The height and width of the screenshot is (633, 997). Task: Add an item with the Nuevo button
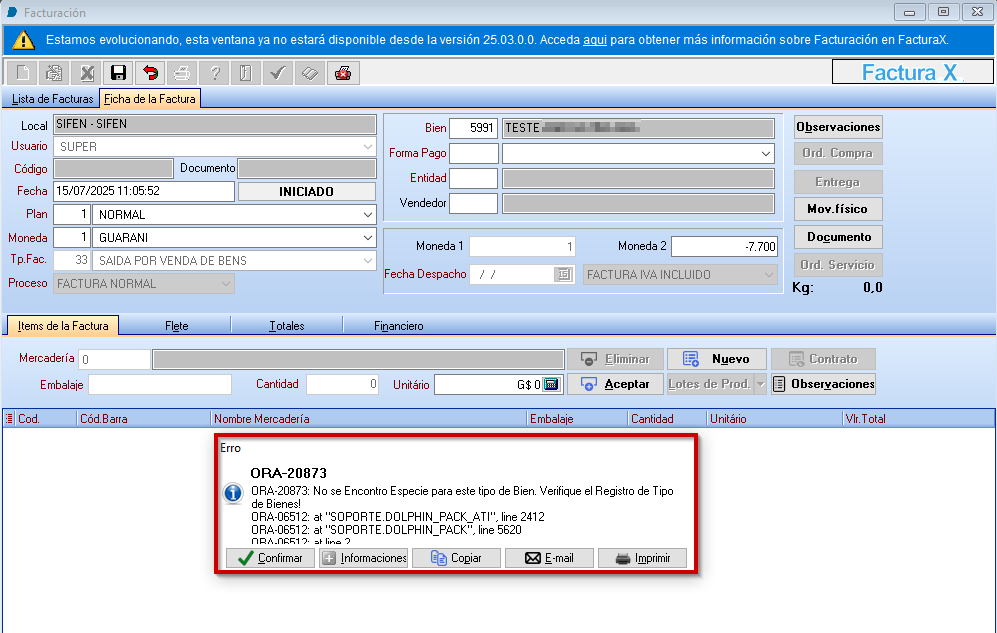coord(717,359)
